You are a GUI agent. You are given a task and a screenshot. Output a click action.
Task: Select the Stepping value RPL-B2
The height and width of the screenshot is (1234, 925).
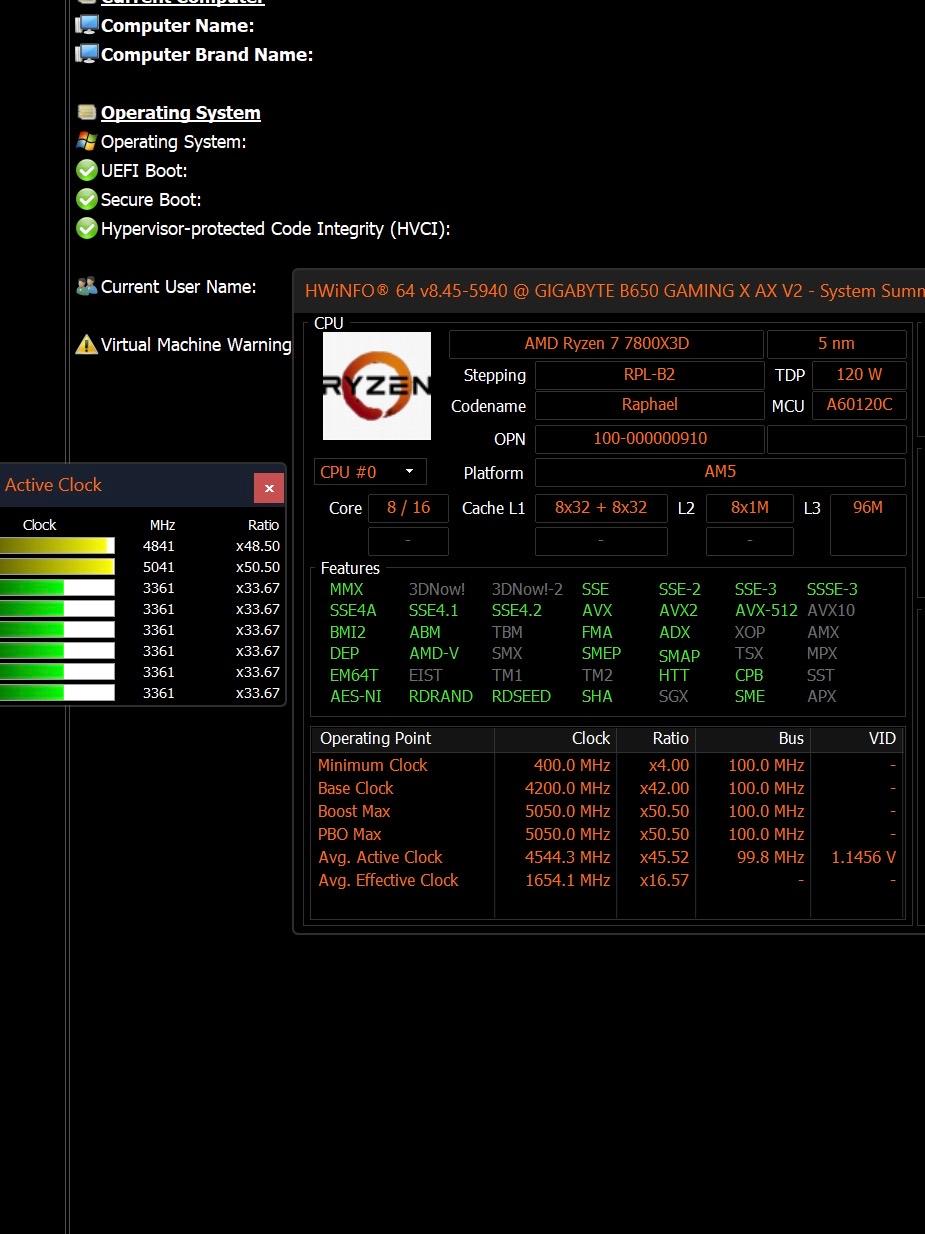pos(650,375)
